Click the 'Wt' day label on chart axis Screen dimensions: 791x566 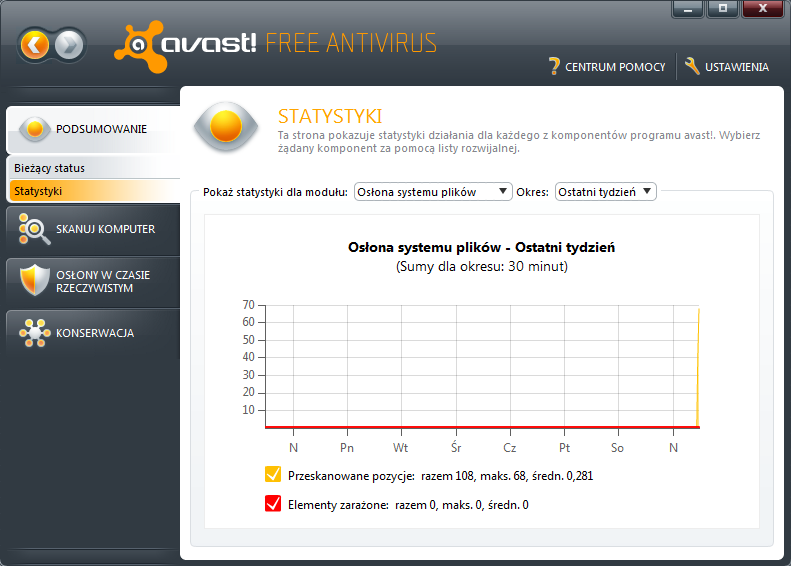(401, 448)
